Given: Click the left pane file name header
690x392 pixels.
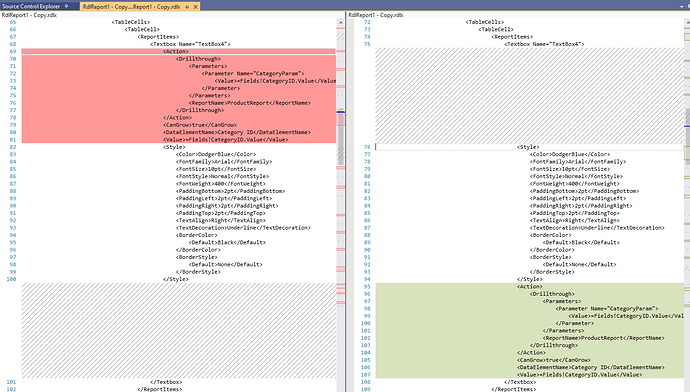Looking at the screenshot, I should coord(29,15).
